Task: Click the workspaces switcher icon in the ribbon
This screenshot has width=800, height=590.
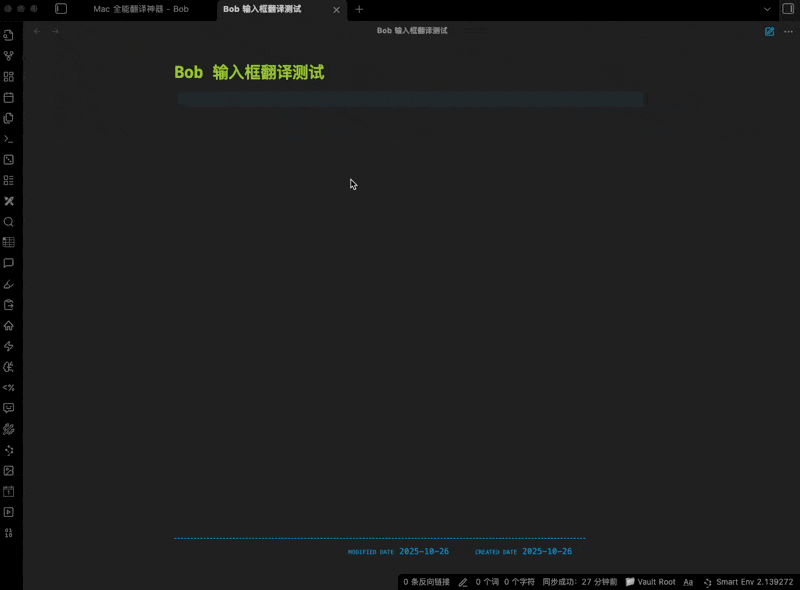Action: click(x=9, y=77)
